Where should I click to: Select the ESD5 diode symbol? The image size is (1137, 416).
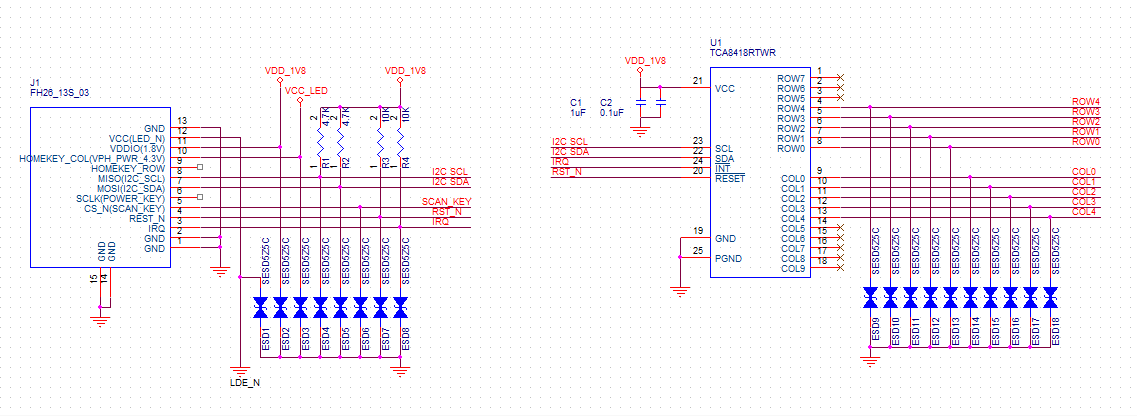tap(340, 307)
